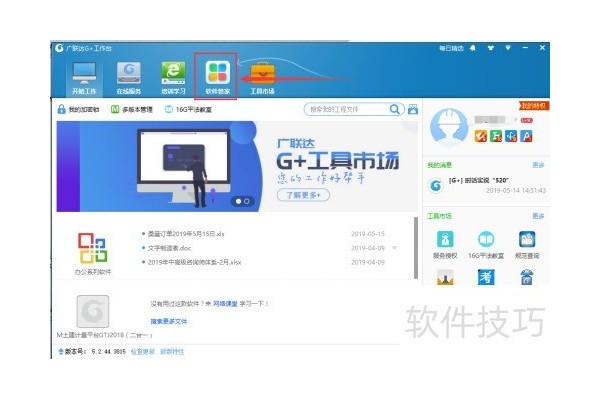Open the [G+] message about "520"
600x400 pixels.
479,180
